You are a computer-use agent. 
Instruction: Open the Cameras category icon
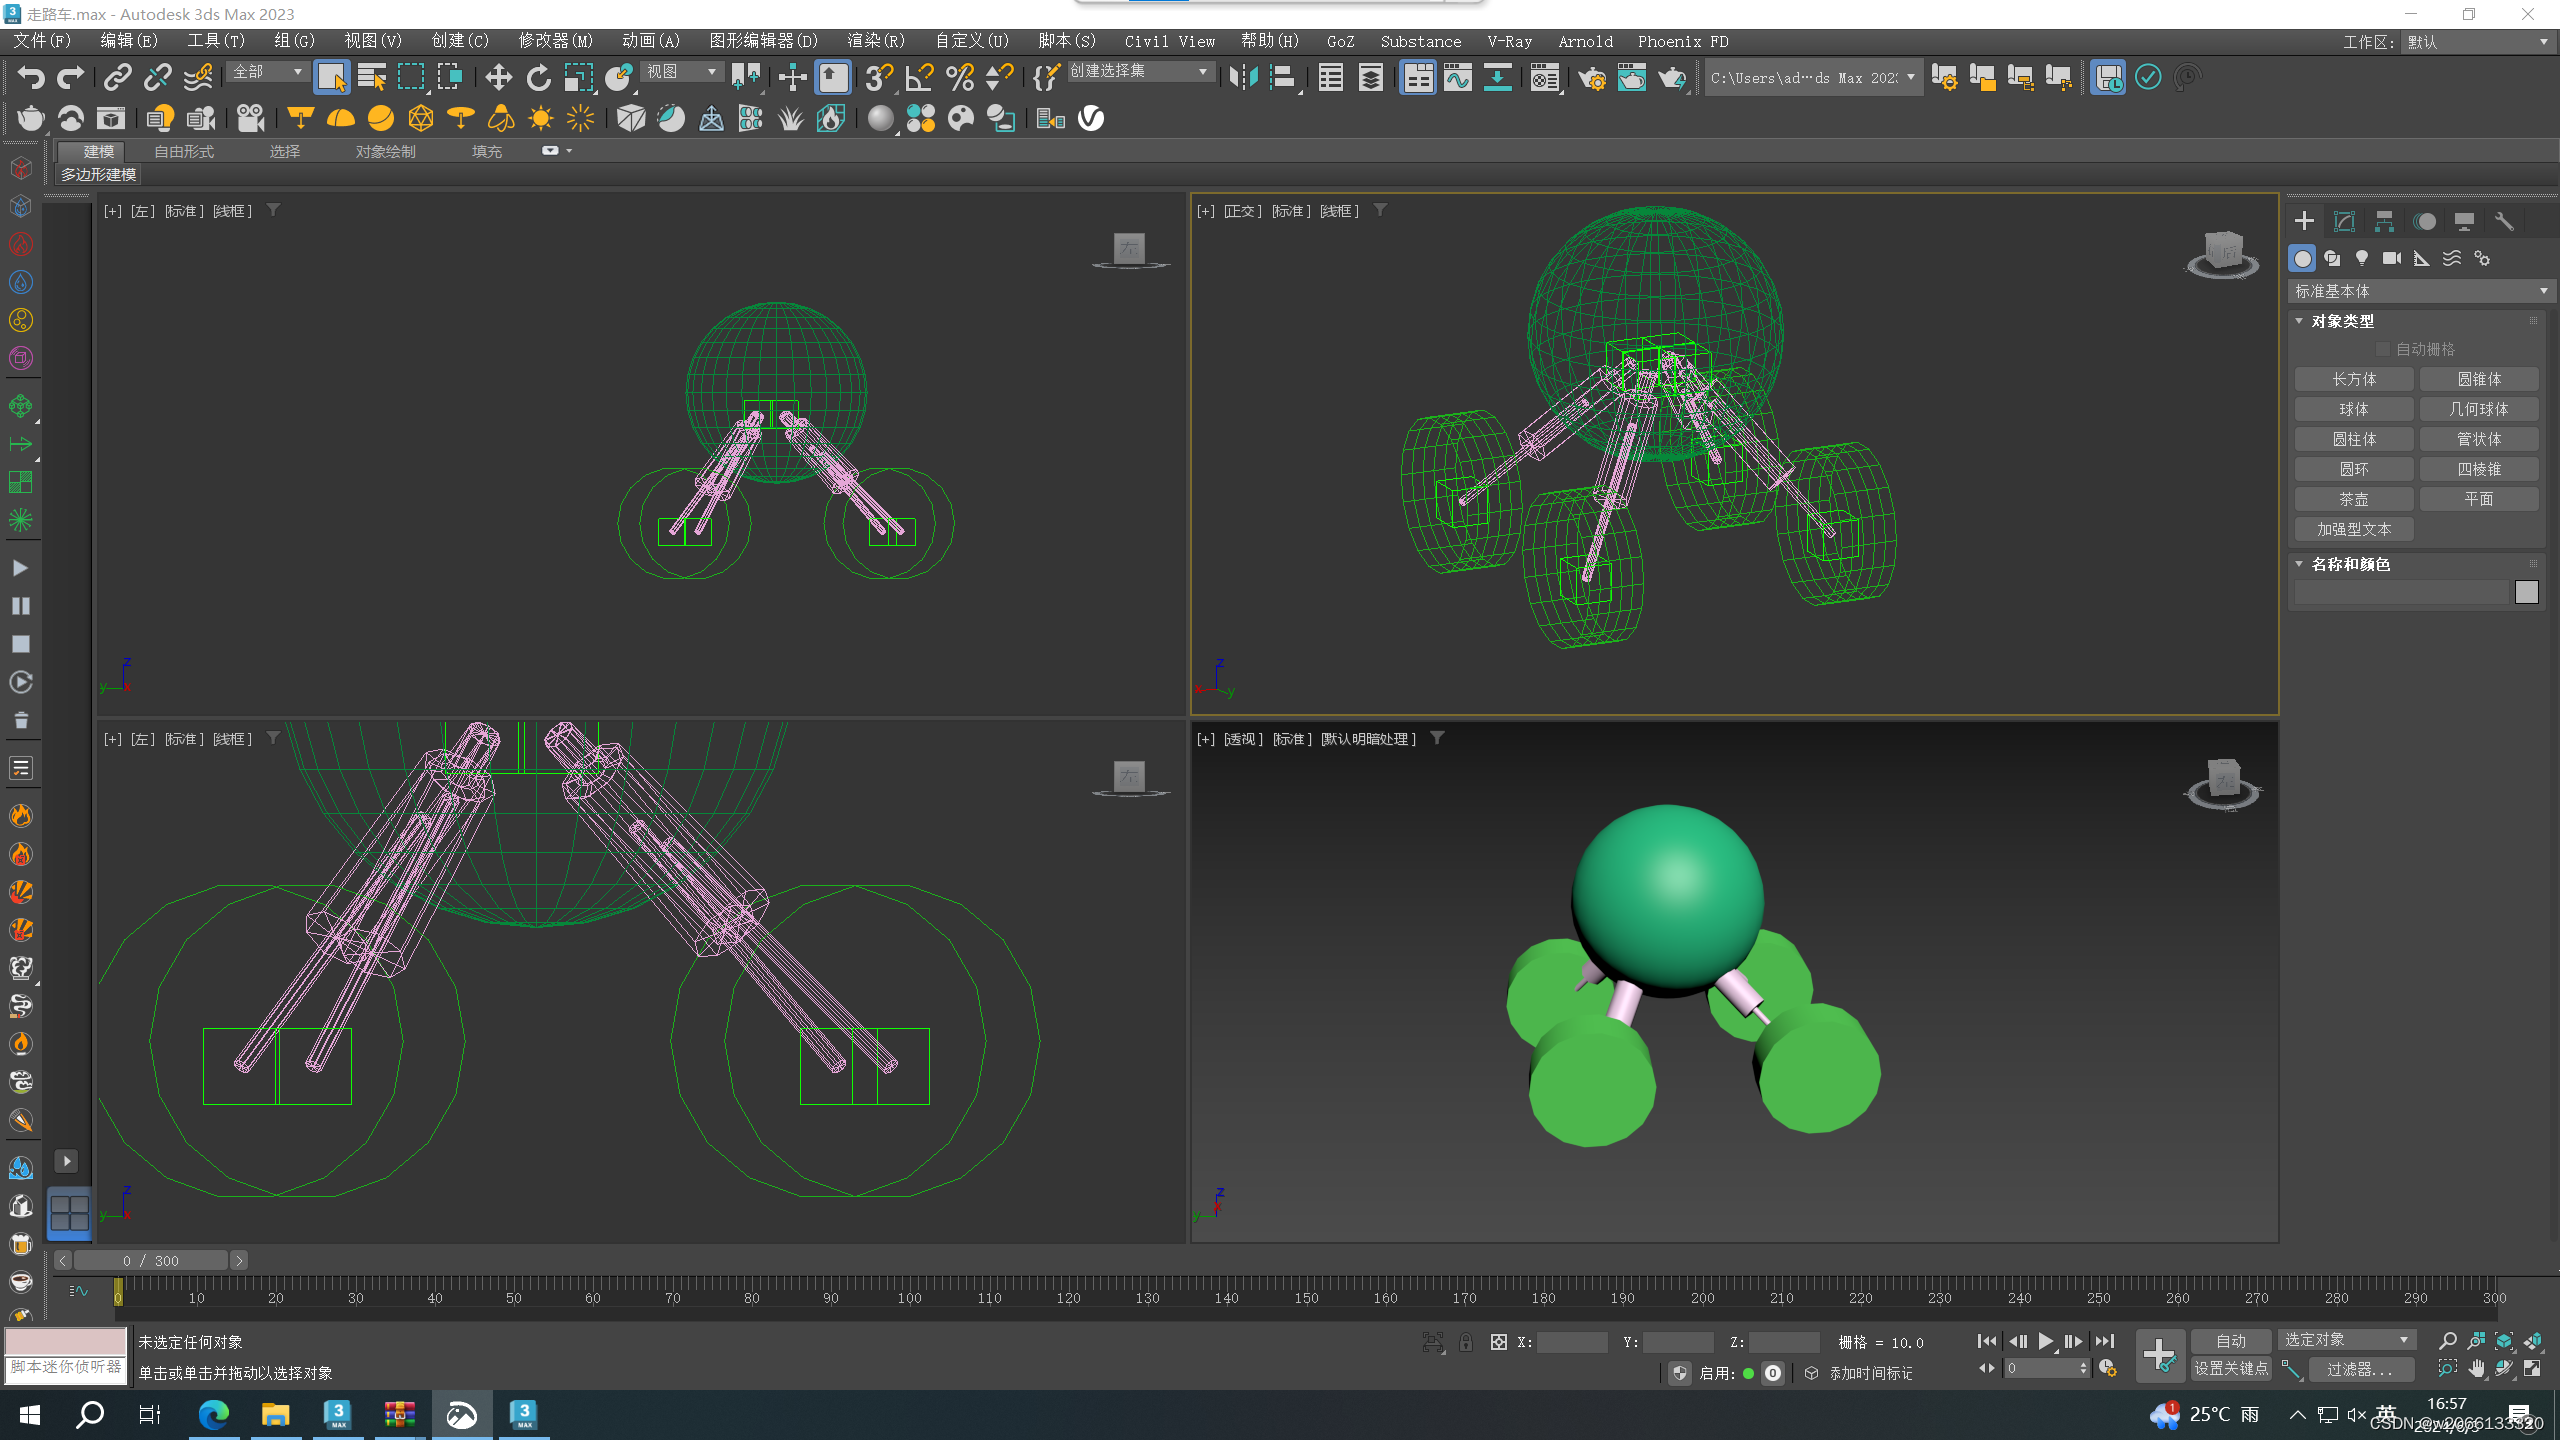[x=2391, y=258]
